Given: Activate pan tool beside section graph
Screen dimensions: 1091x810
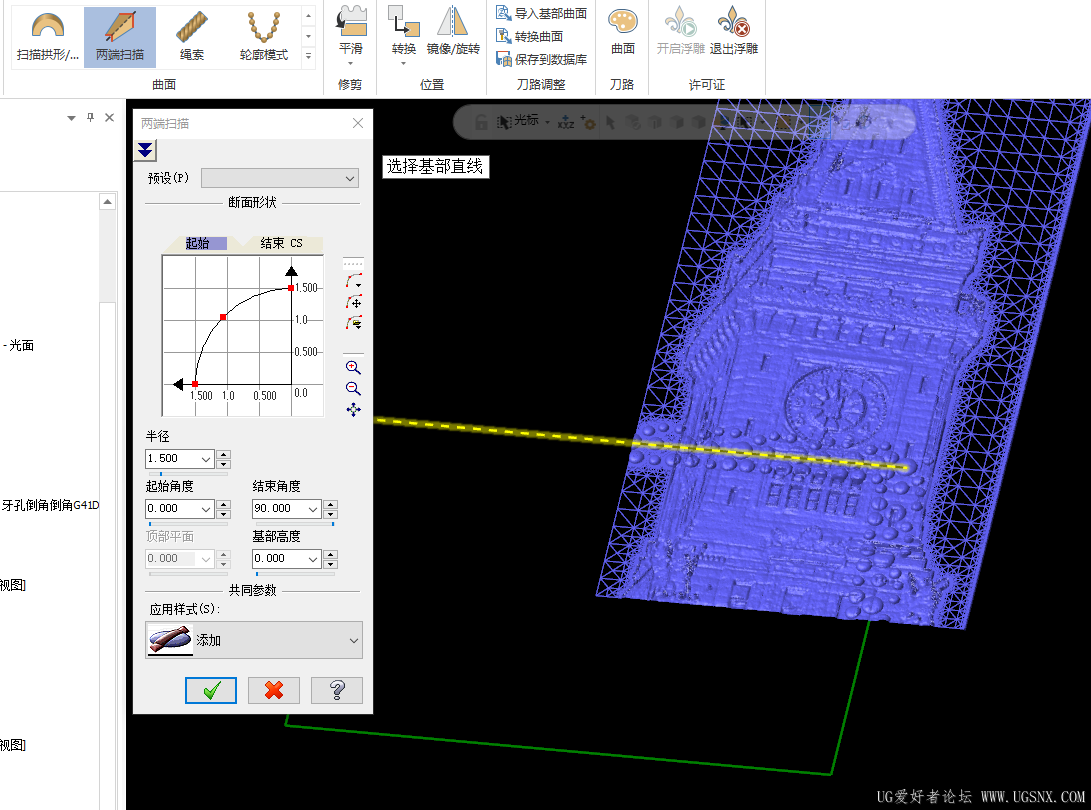Looking at the screenshot, I should (353, 410).
